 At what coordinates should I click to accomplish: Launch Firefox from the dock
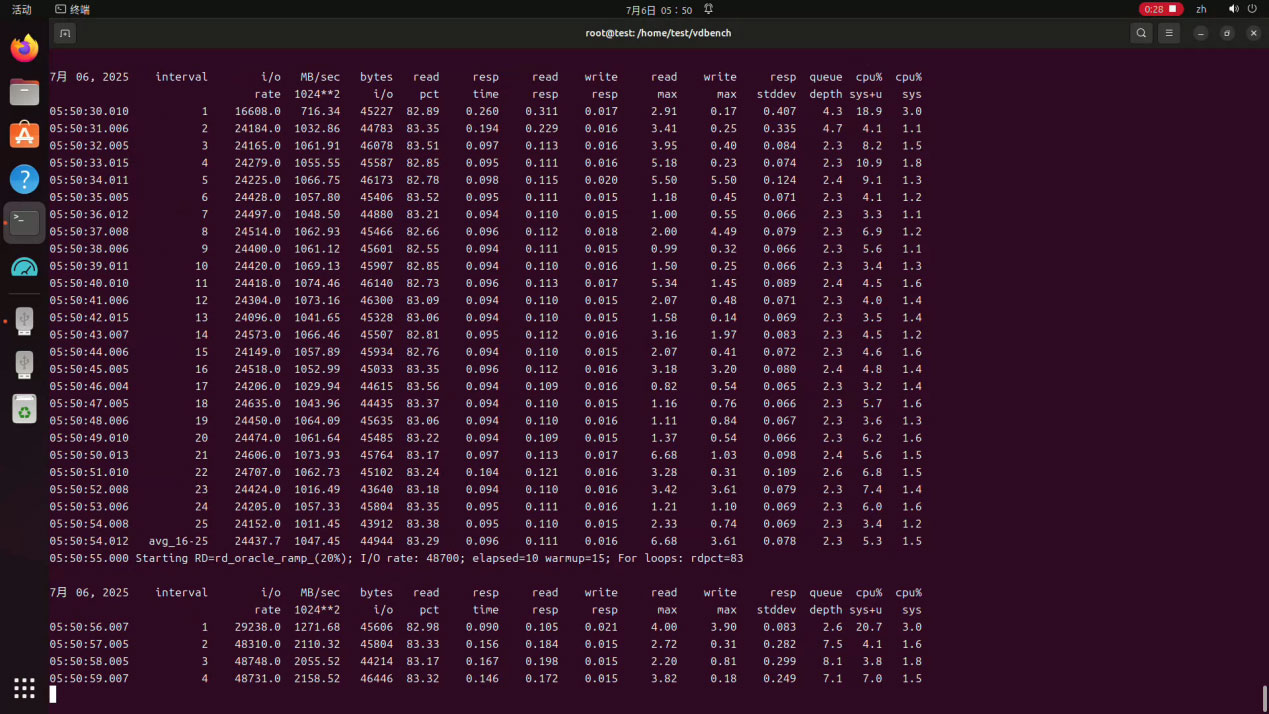(24, 47)
